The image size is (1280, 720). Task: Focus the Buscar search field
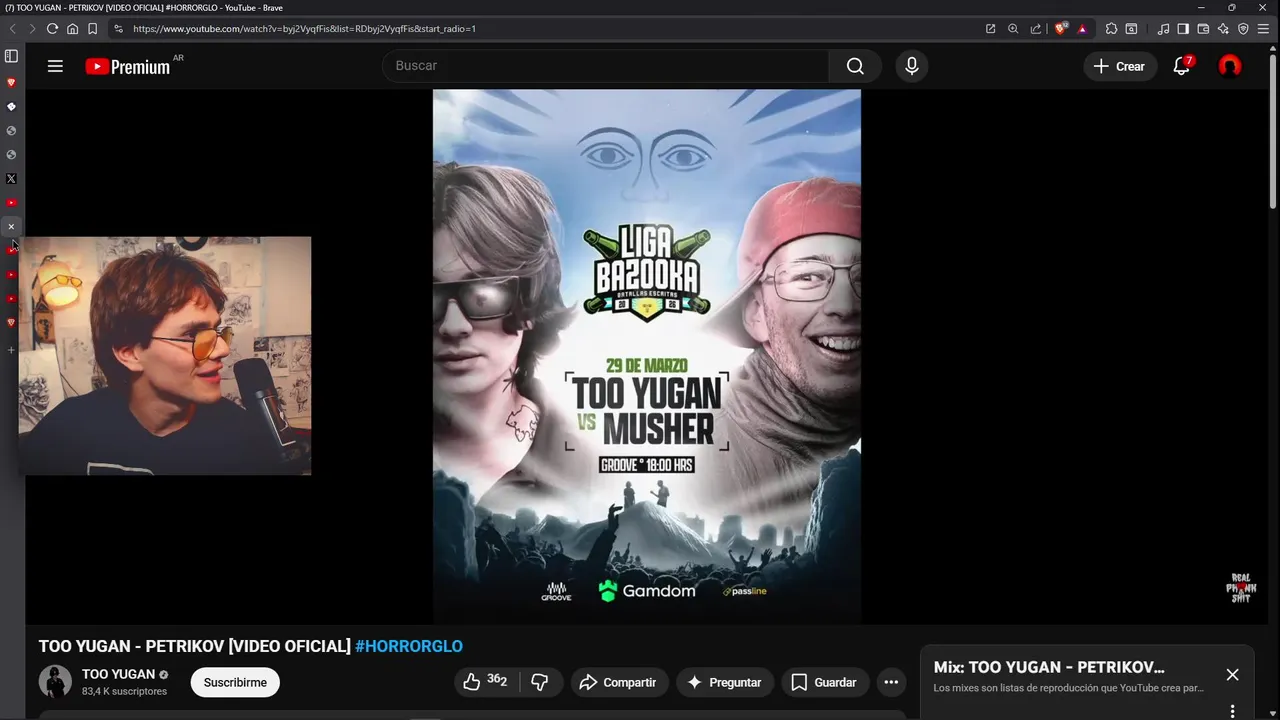click(x=605, y=66)
